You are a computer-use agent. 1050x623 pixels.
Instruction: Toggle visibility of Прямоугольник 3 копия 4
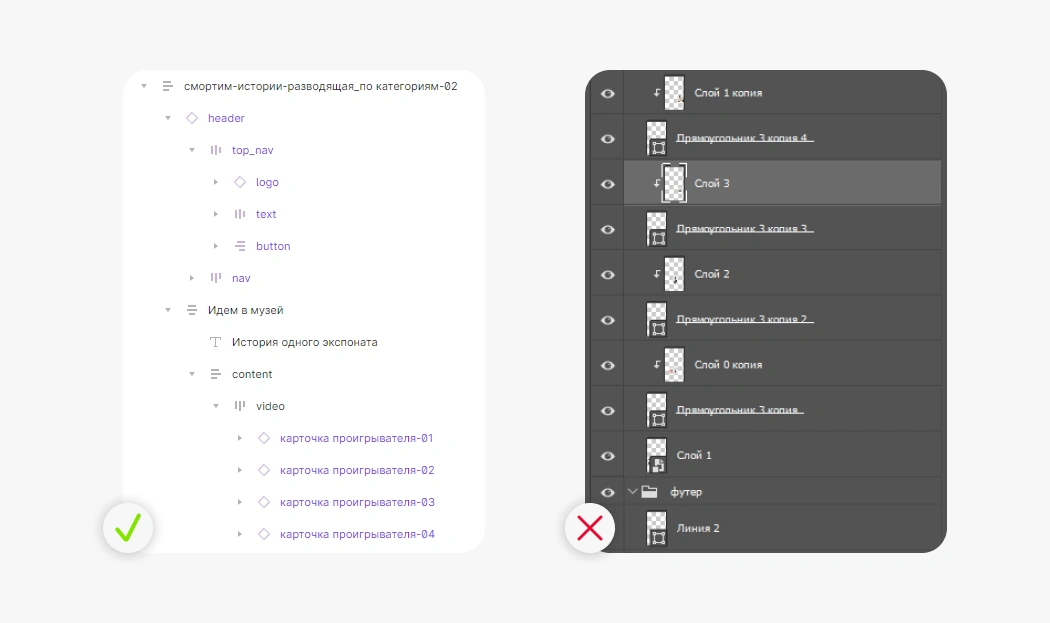click(x=607, y=139)
